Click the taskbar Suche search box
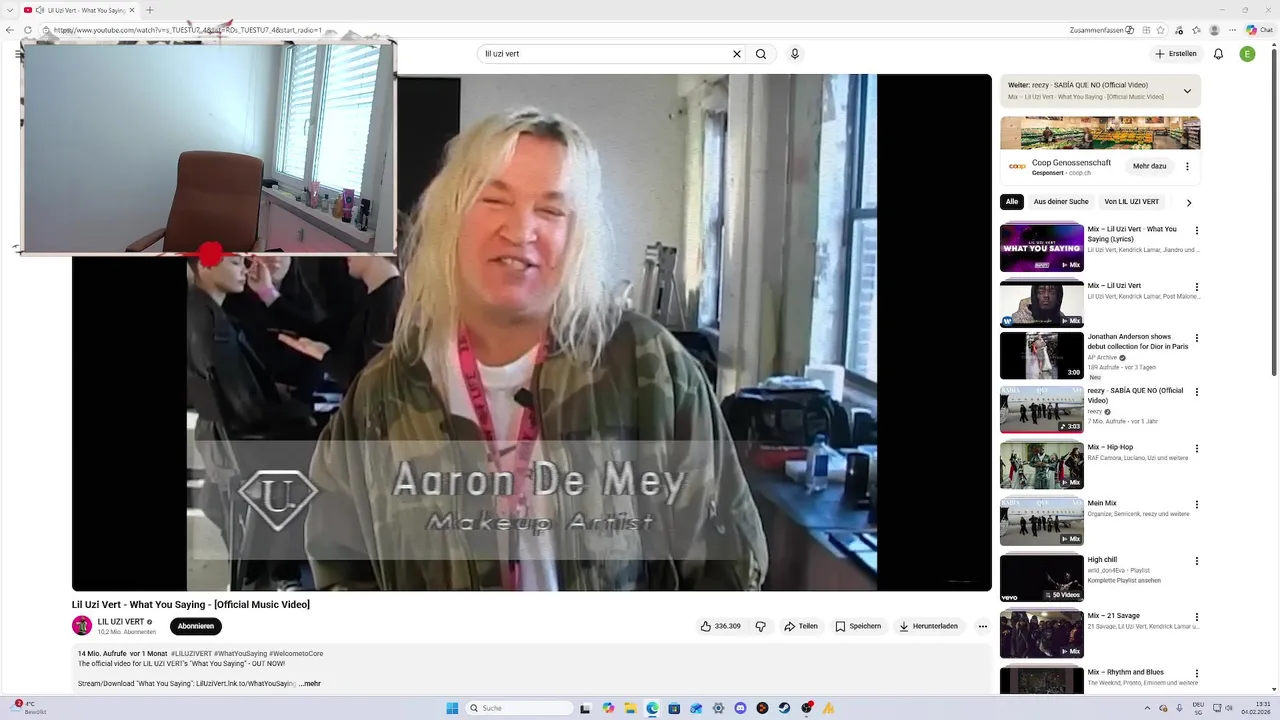The image size is (1280, 720). tap(520, 708)
